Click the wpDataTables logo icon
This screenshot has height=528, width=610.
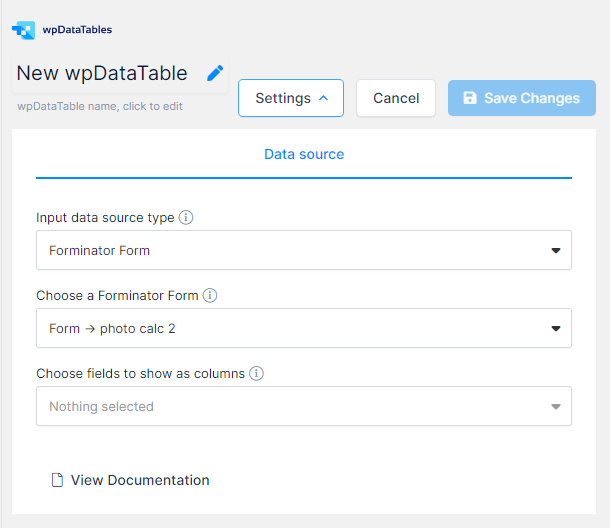[x=23, y=30]
